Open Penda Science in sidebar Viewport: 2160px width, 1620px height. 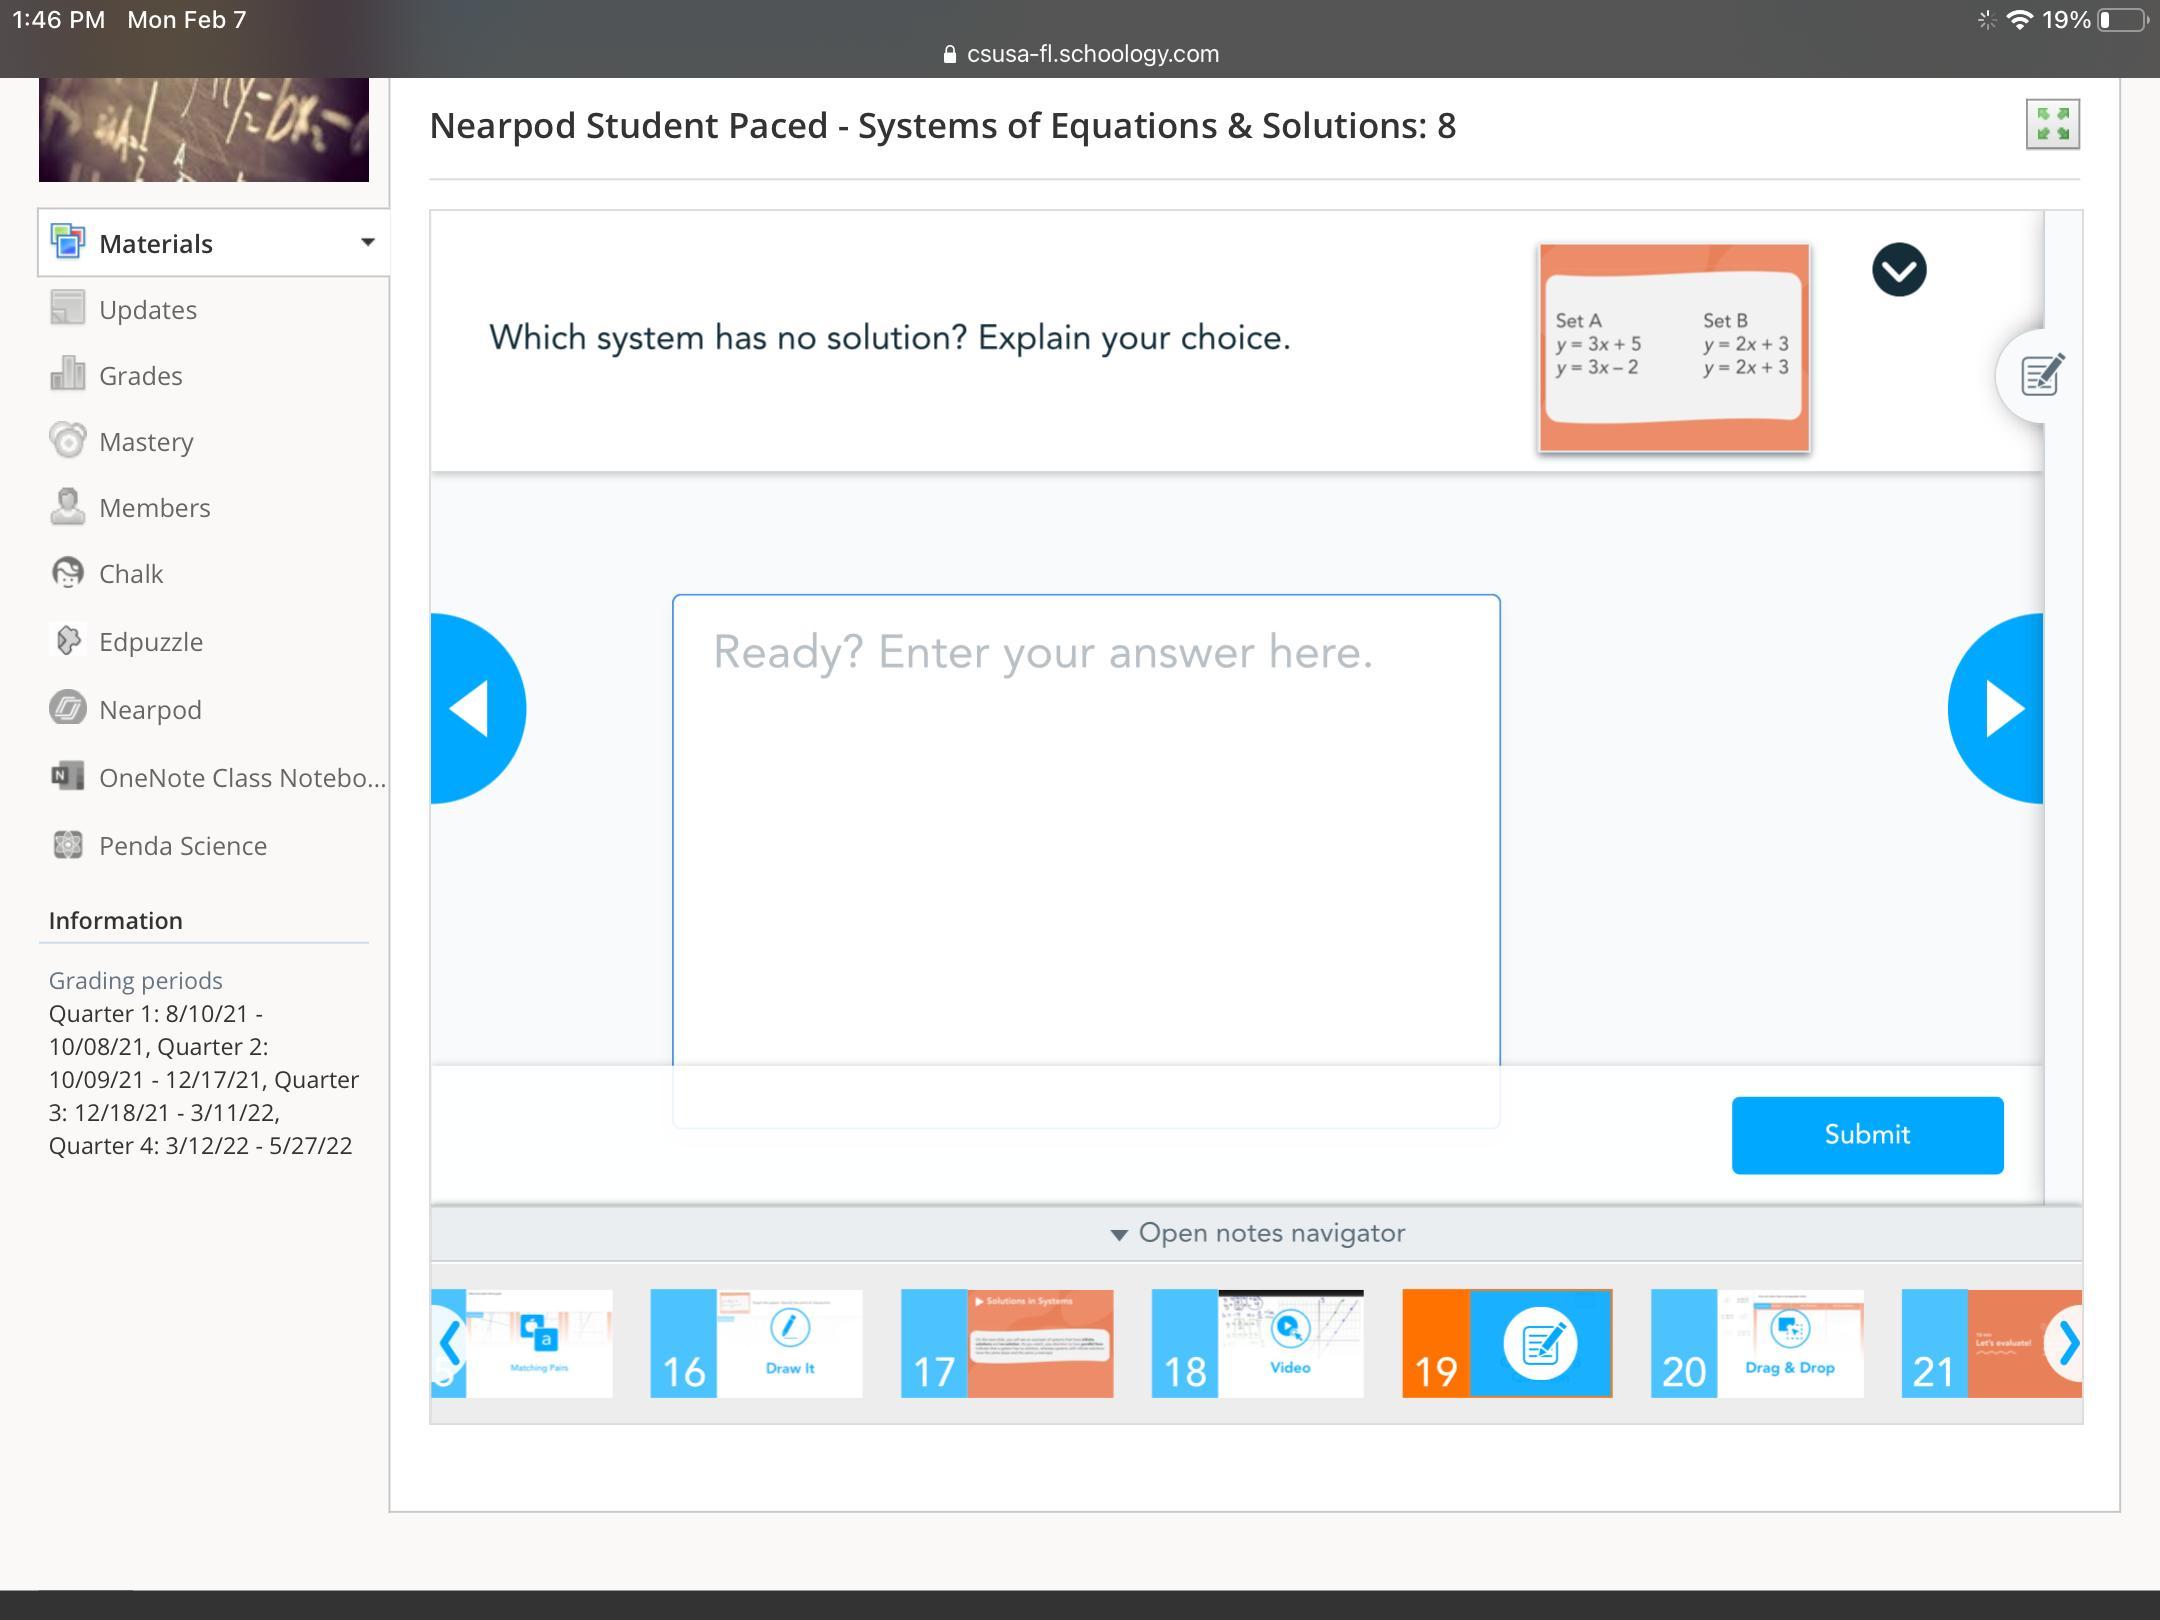coord(182,846)
